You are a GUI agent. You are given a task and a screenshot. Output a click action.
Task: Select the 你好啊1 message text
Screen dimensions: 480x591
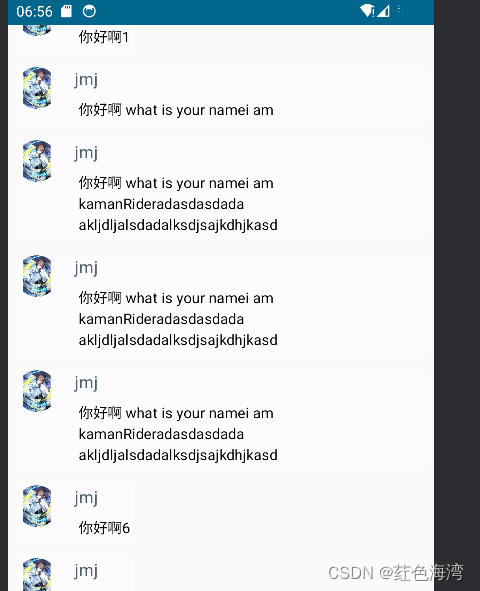pyautogui.click(x=104, y=37)
